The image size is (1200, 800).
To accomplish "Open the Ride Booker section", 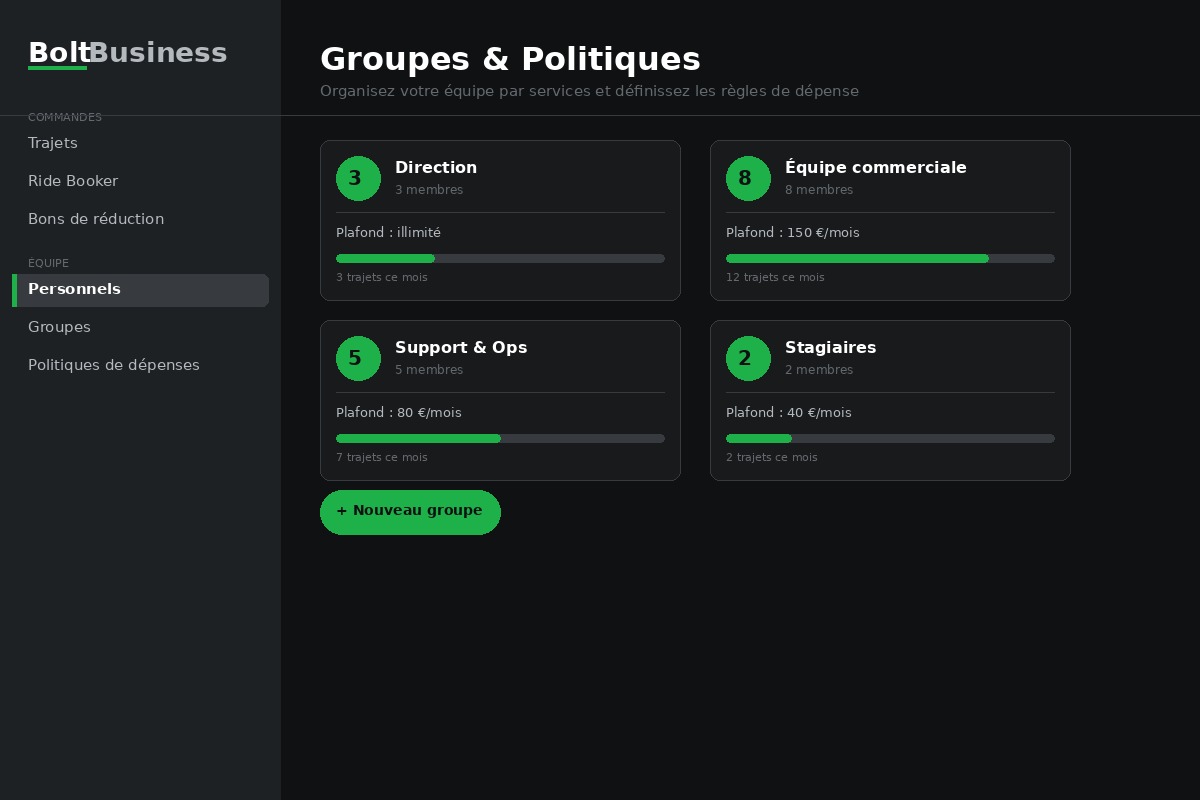I will click(73, 181).
